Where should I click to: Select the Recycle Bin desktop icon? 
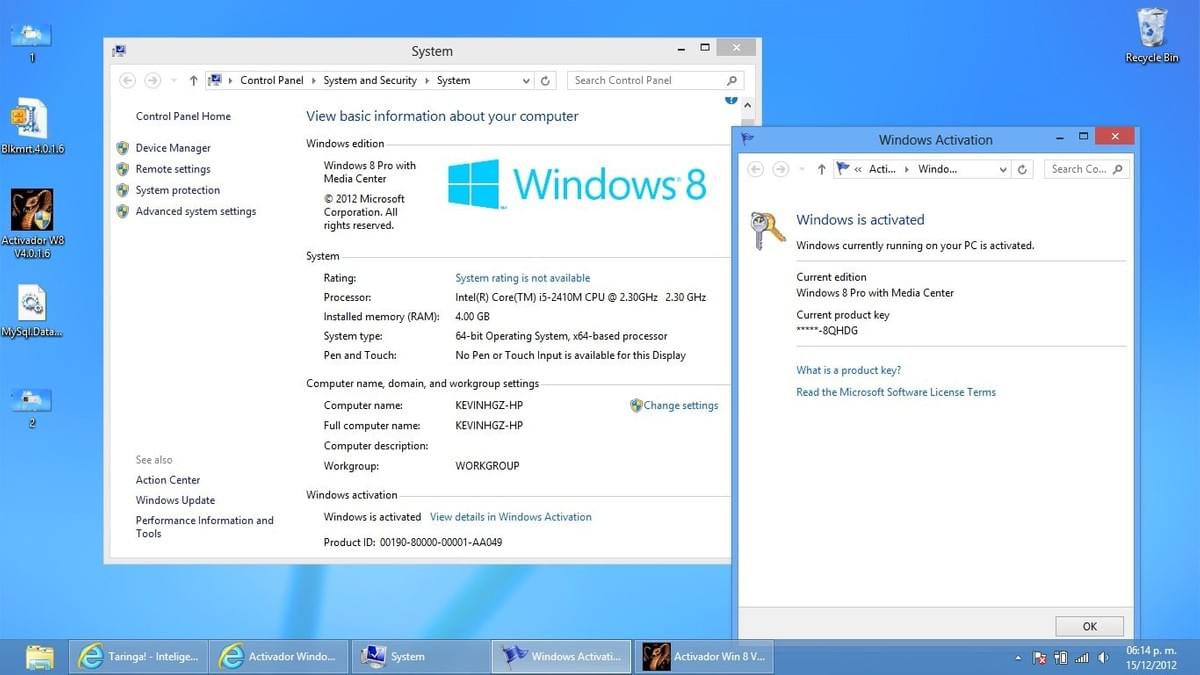1152,36
